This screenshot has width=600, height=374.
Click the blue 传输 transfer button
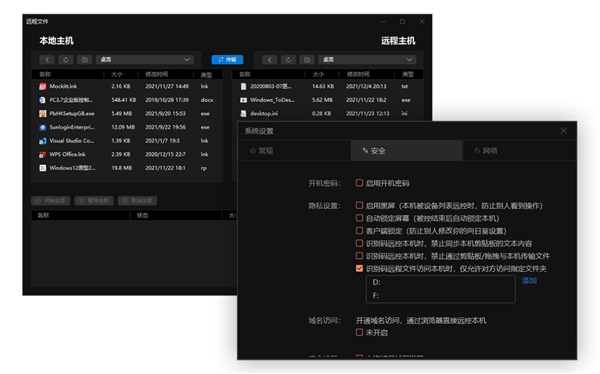(227, 60)
